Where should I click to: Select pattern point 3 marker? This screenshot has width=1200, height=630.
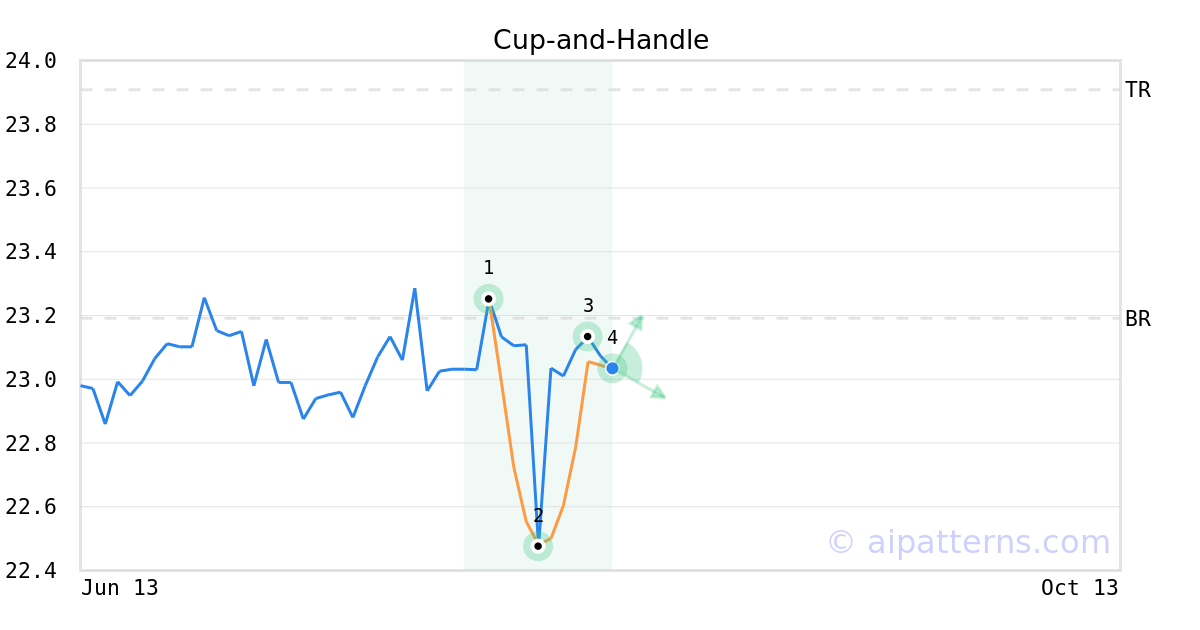click(587, 336)
